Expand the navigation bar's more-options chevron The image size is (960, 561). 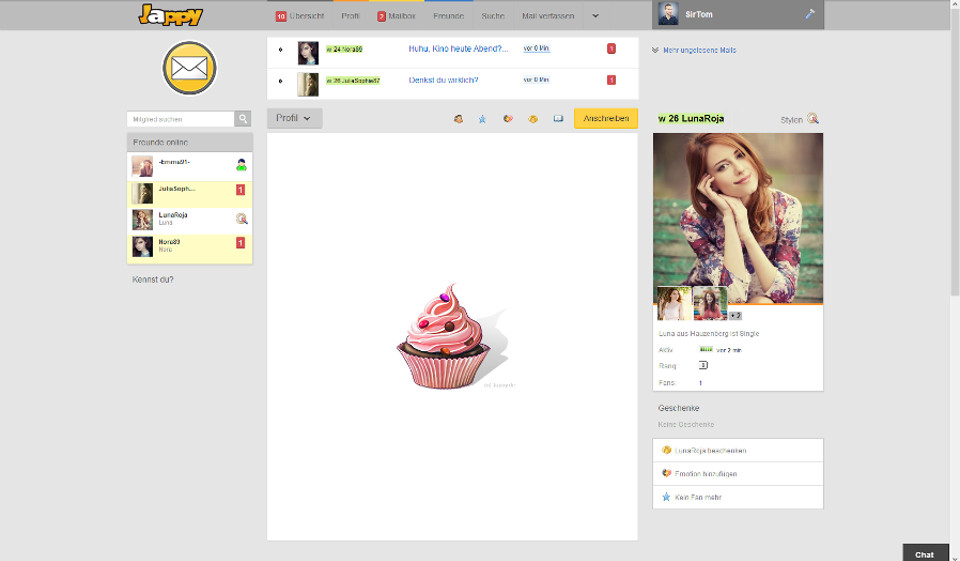pos(596,16)
